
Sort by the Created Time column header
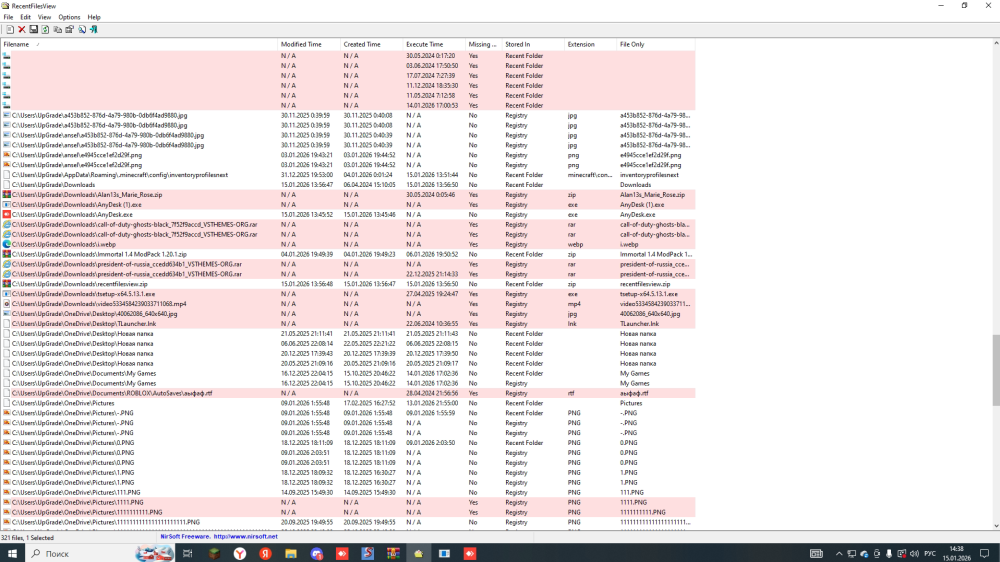(x=371, y=45)
